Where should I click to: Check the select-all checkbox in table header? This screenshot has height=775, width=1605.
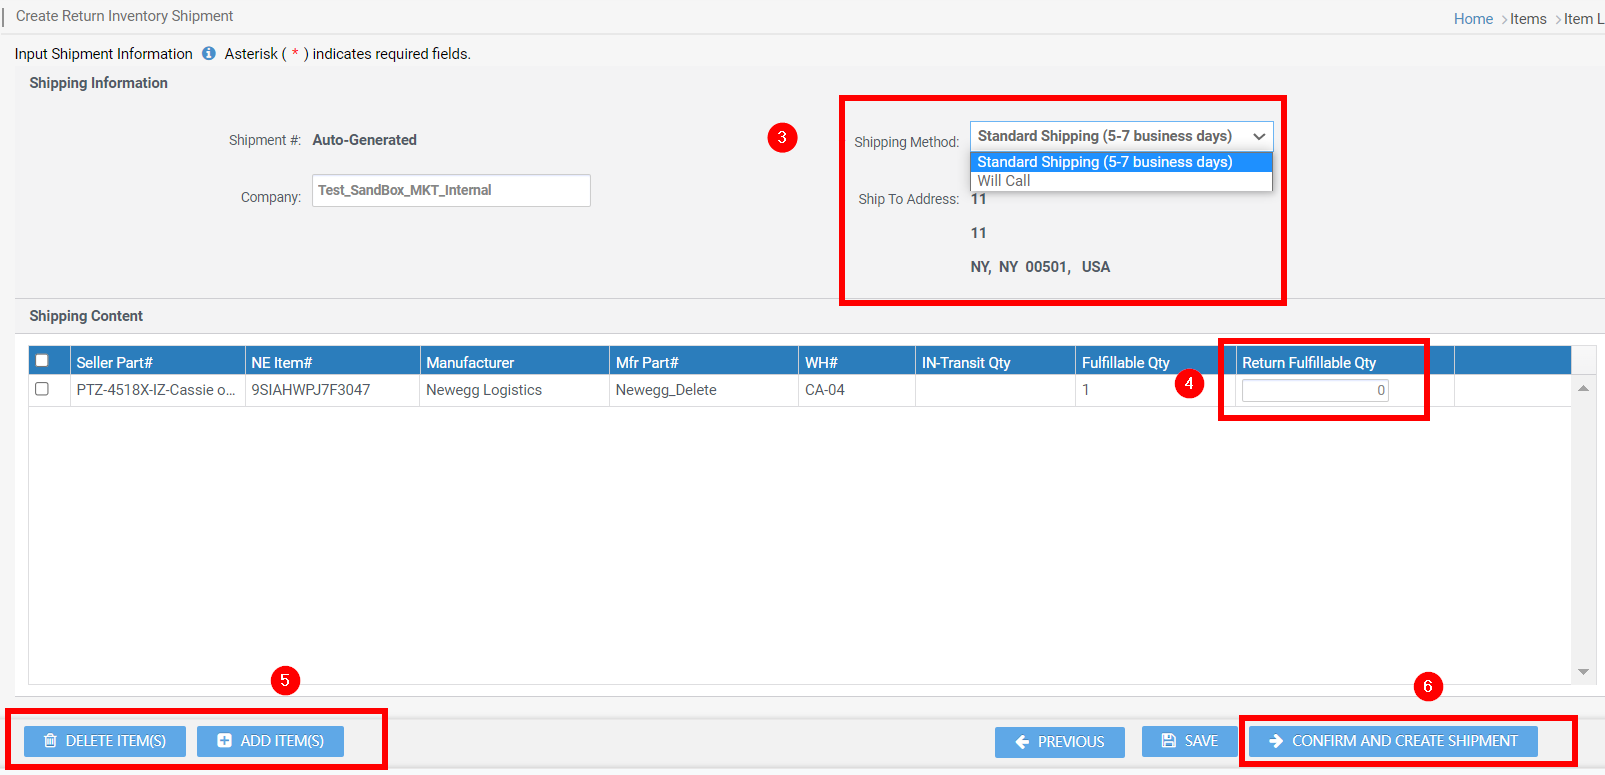pos(42,361)
